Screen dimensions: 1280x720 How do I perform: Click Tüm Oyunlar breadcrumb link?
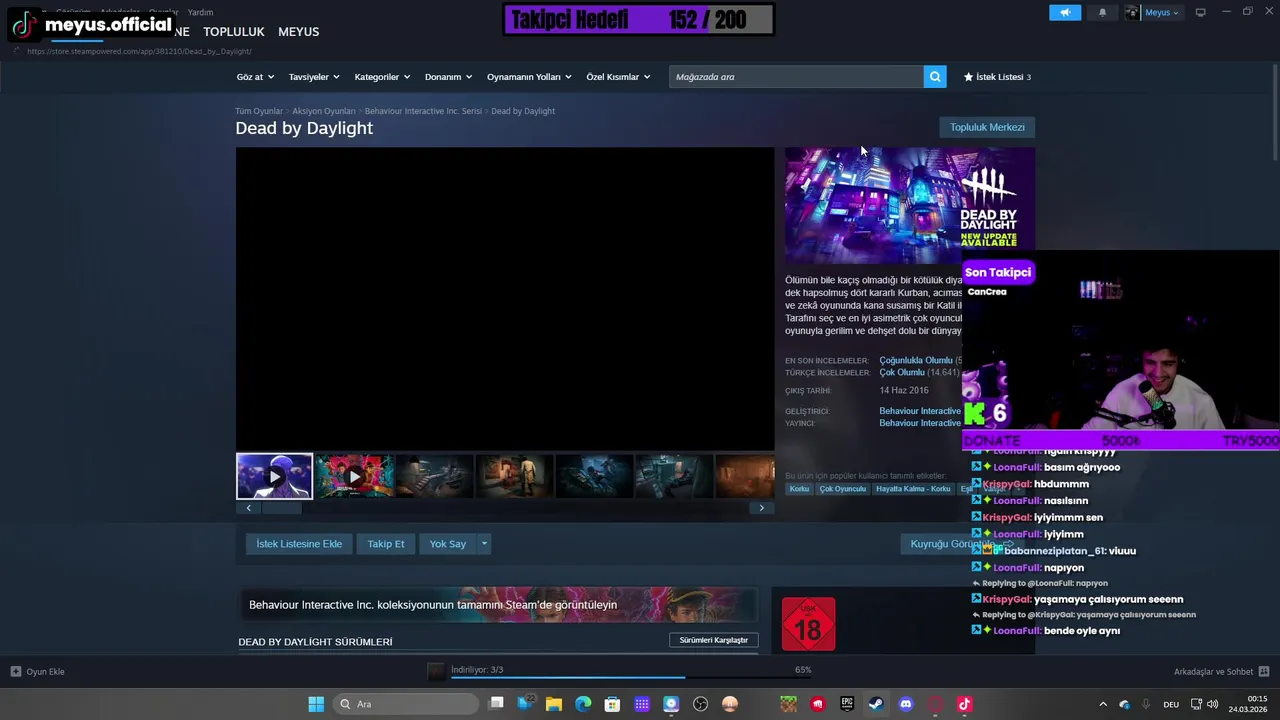click(x=259, y=111)
